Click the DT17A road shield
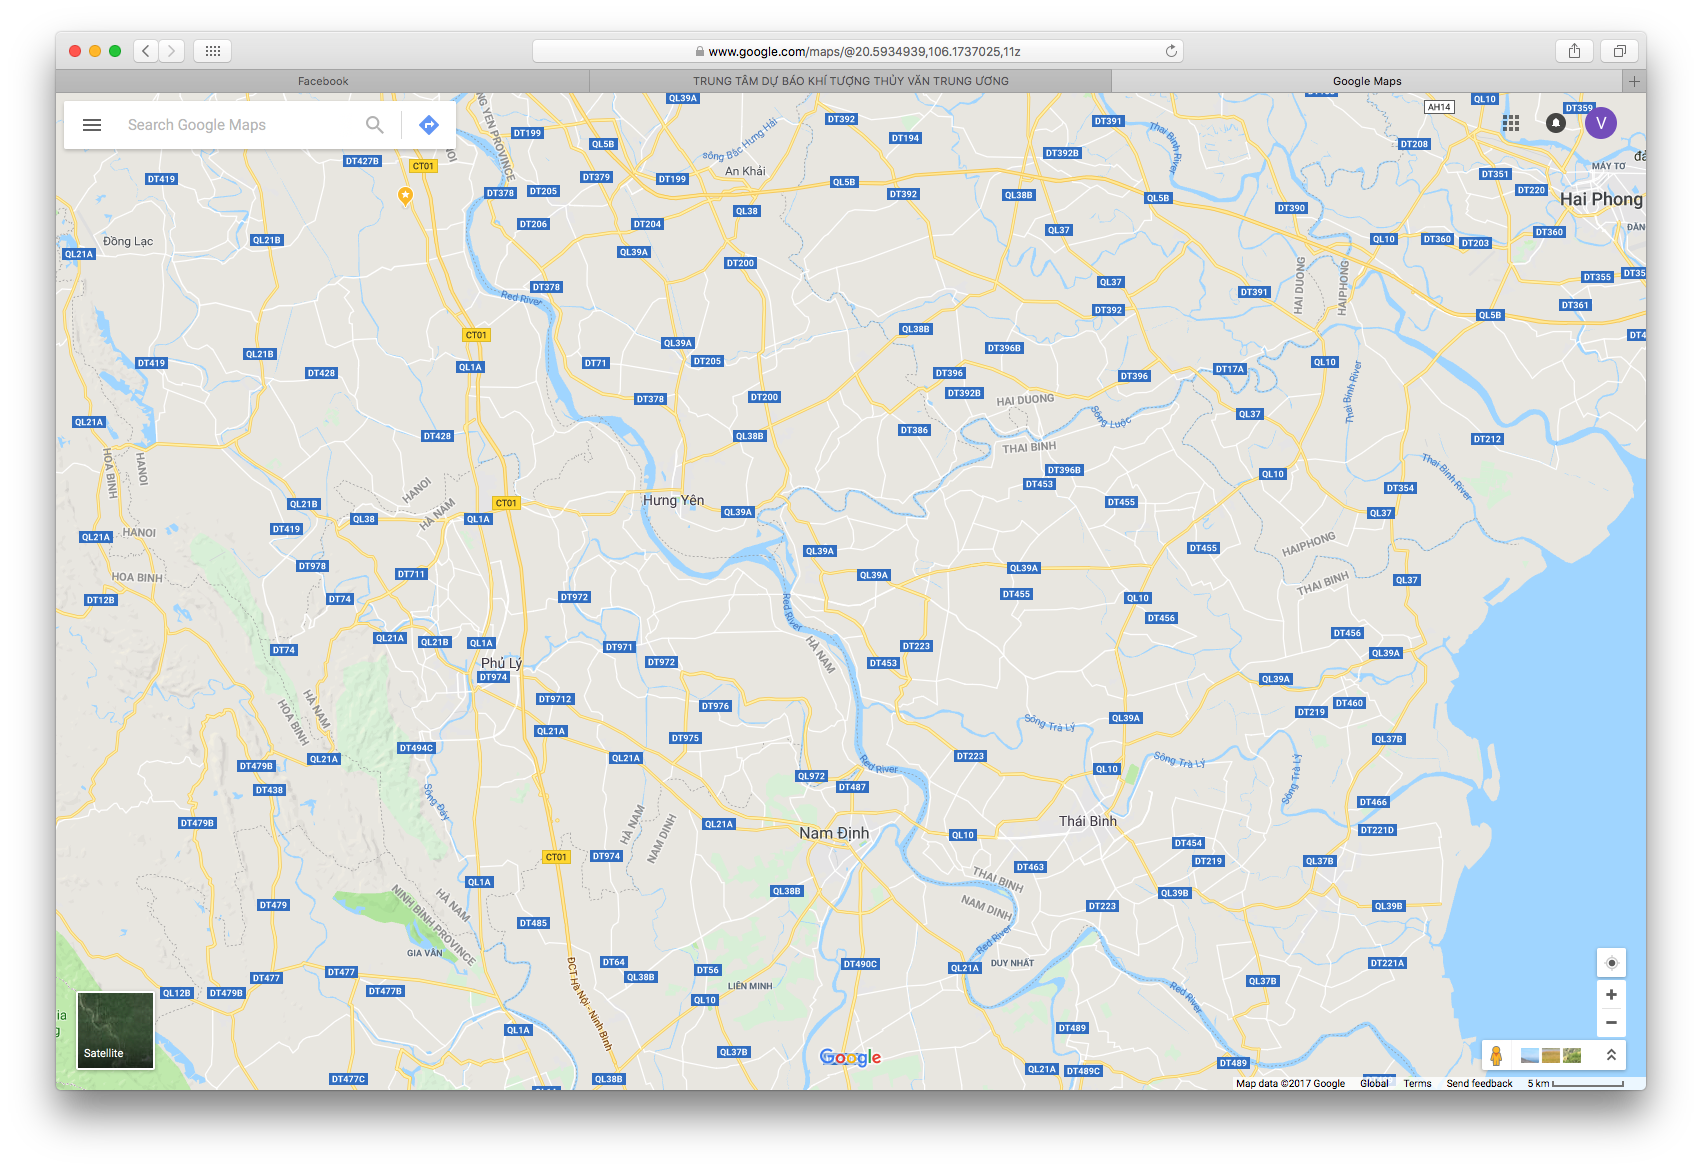This screenshot has width=1702, height=1170. tap(1230, 369)
